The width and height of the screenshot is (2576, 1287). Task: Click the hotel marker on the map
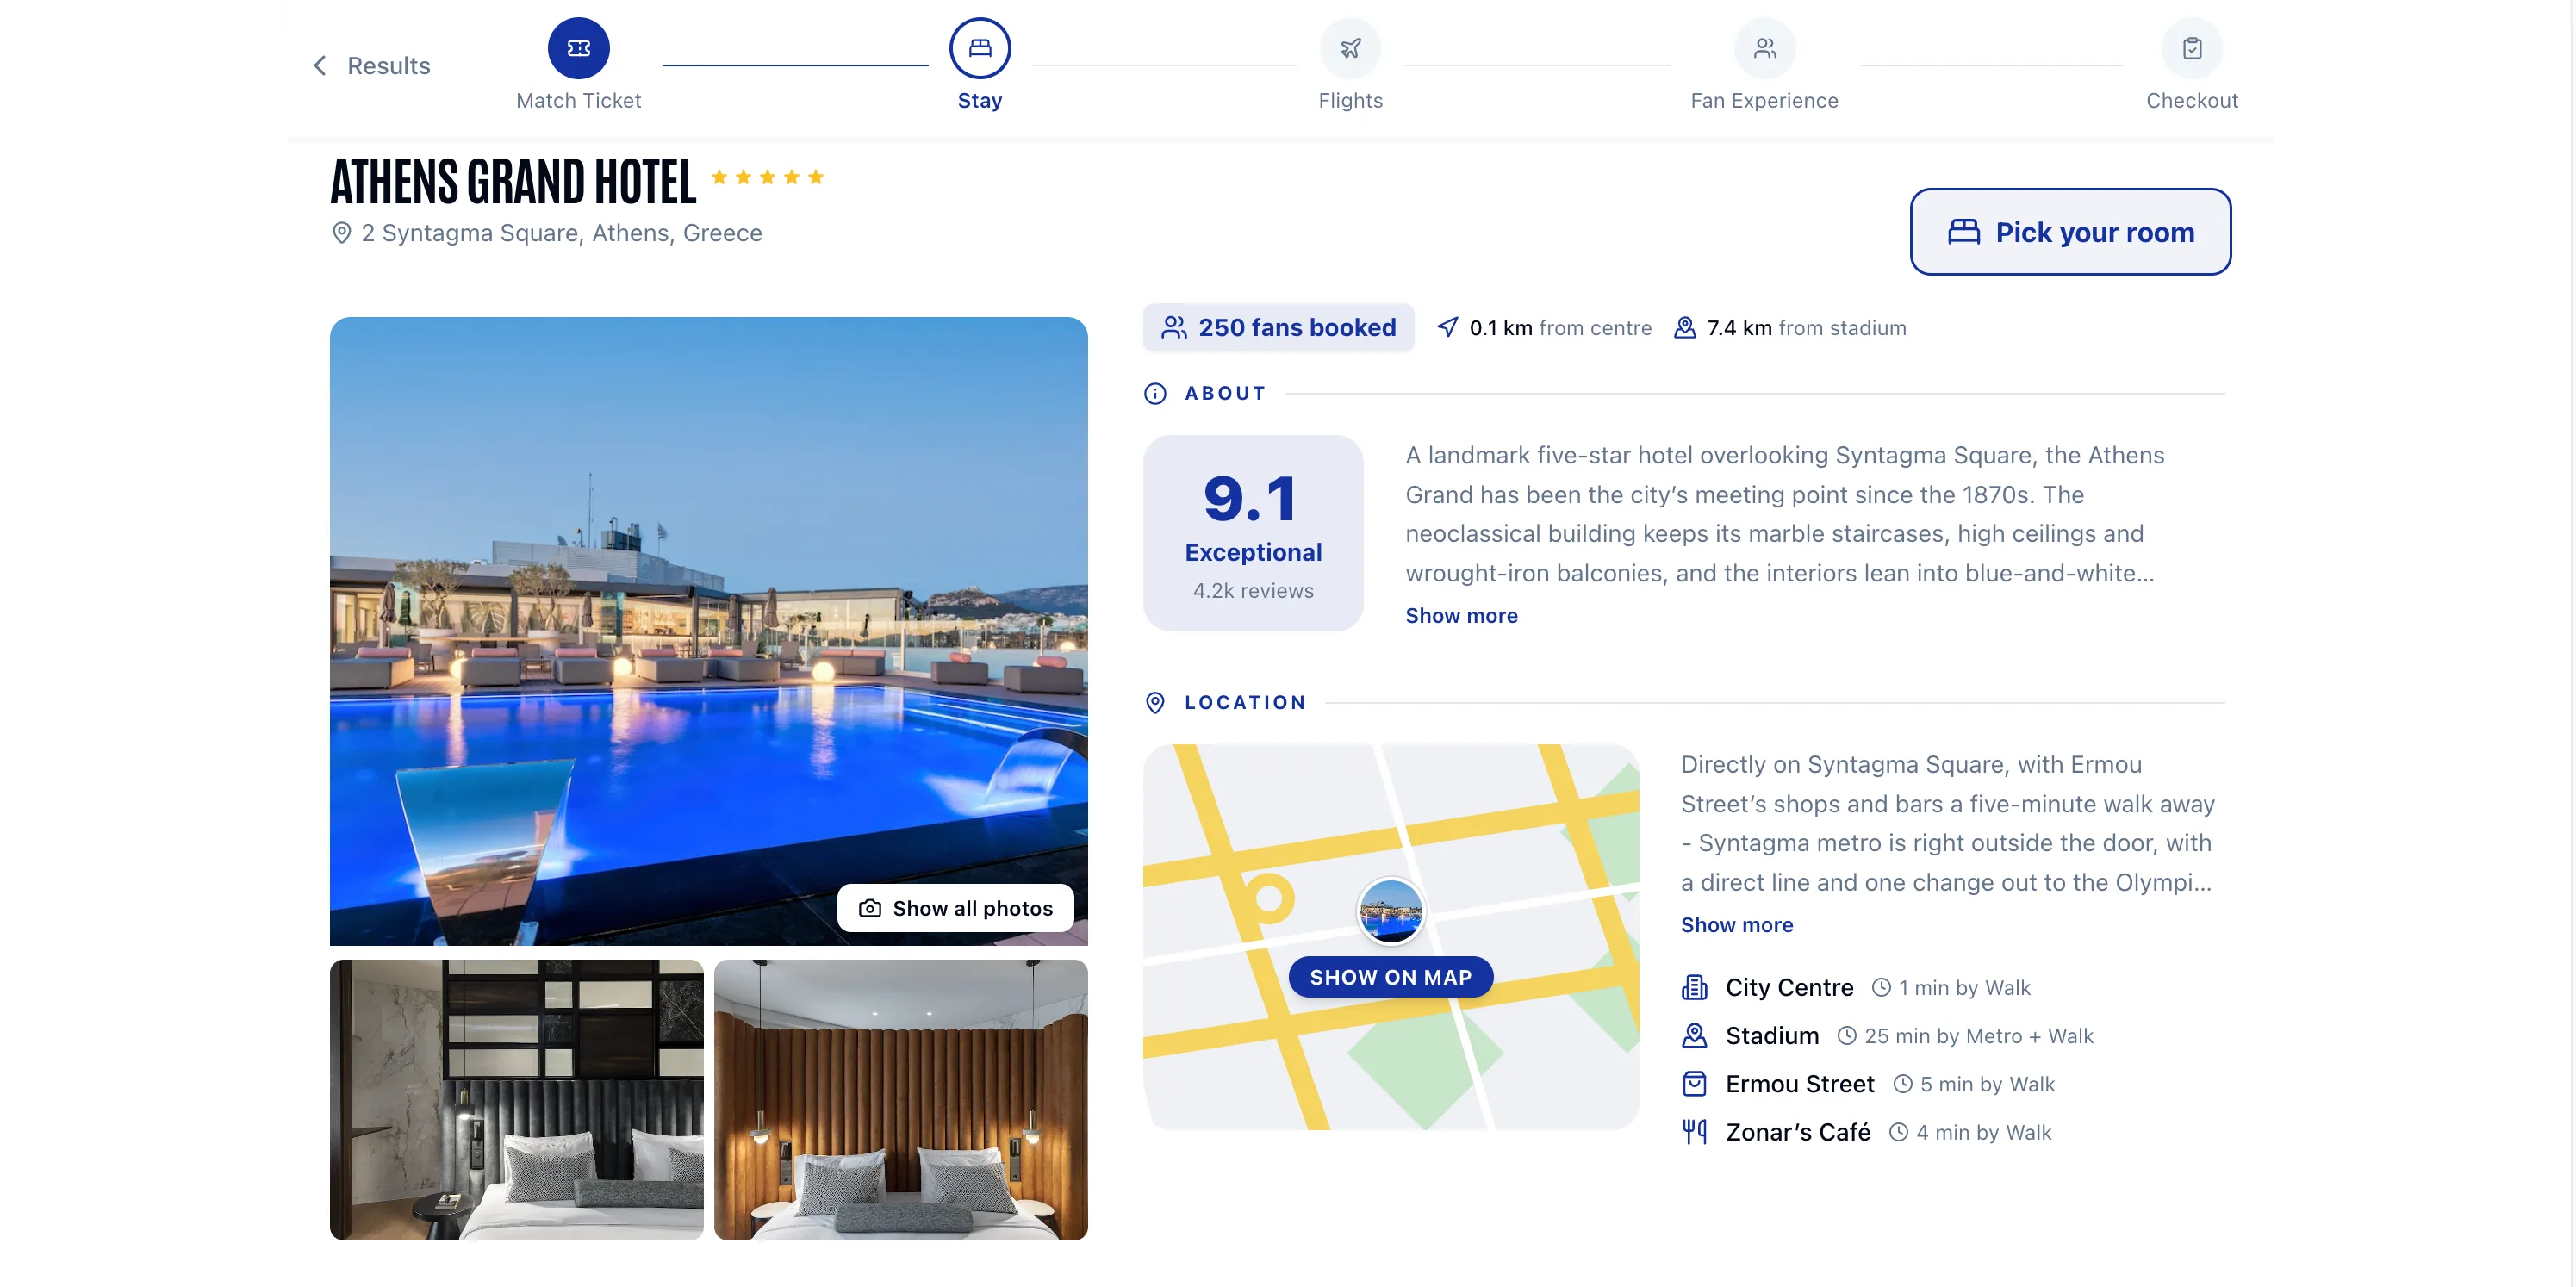tap(1390, 911)
